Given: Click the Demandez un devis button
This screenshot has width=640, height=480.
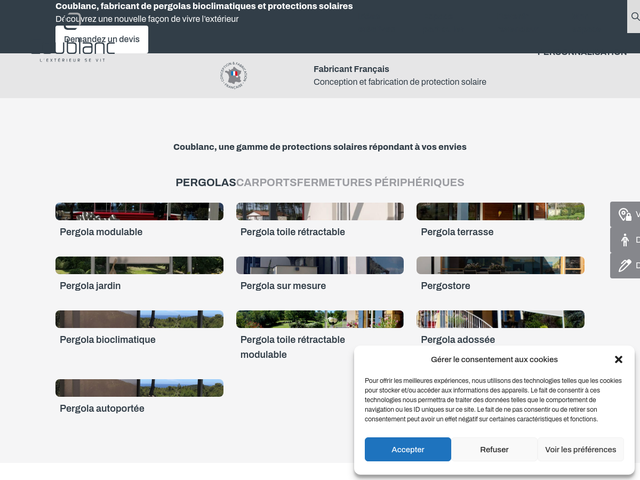Looking at the screenshot, I should coord(102,39).
